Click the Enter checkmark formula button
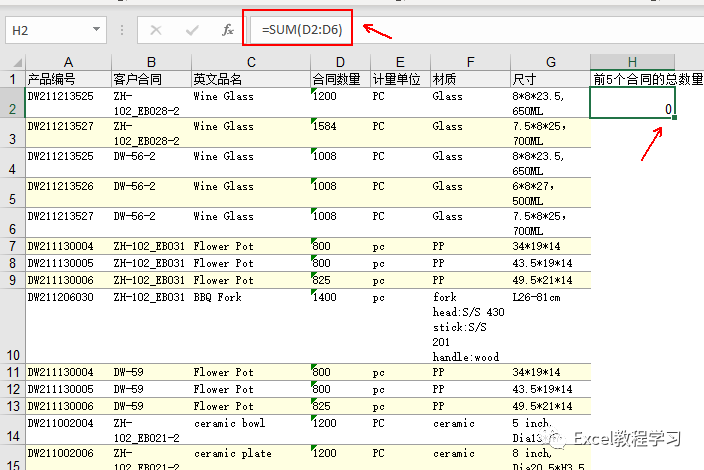This screenshot has height=470, width=704. [192, 30]
